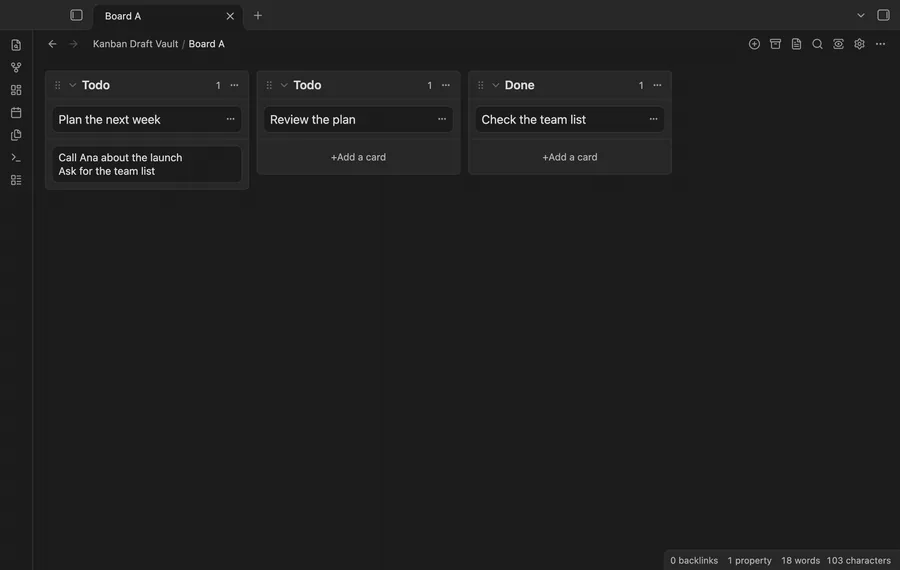Click the first Todo list title
The width and height of the screenshot is (900, 570).
coord(96,85)
